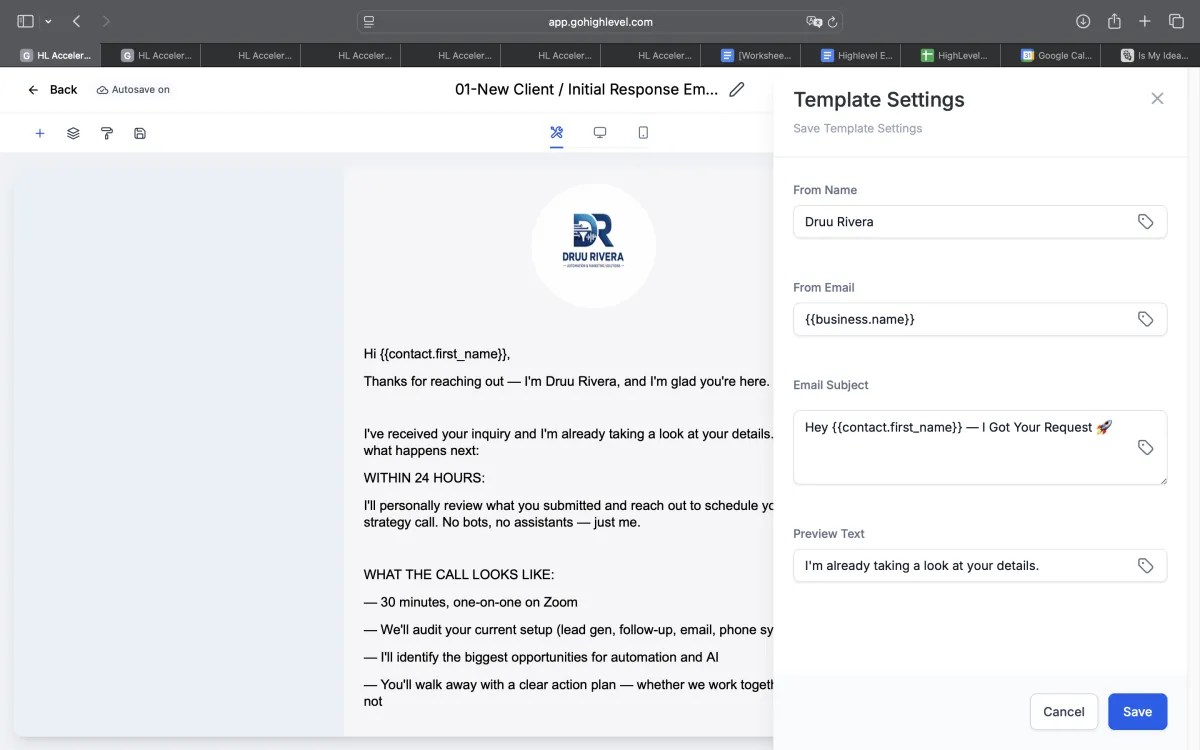This screenshot has width=1200, height=750.
Task: Close the Template Settings panel
Action: point(1157,98)
